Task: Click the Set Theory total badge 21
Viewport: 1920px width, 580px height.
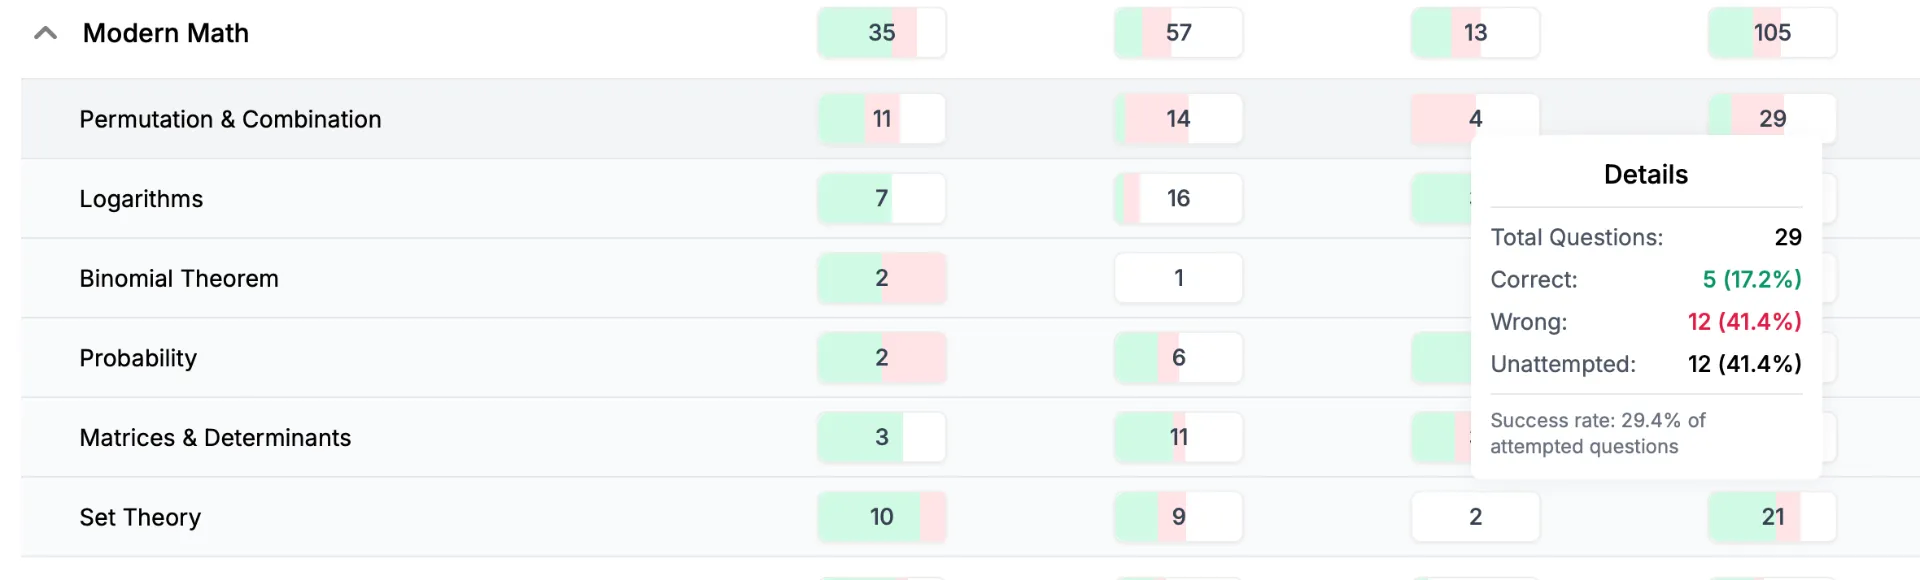Action: click(1772, 517)
